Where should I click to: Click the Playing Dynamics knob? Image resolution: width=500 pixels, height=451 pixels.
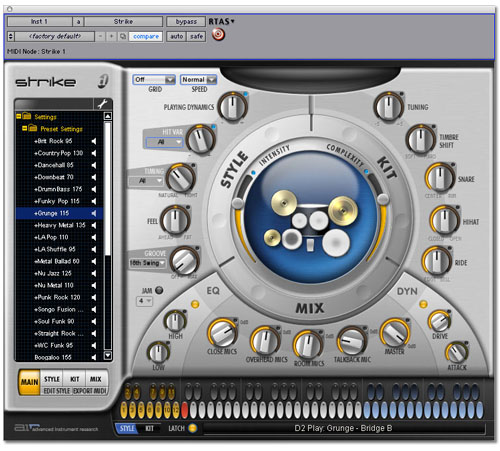[x=232, y=107]
